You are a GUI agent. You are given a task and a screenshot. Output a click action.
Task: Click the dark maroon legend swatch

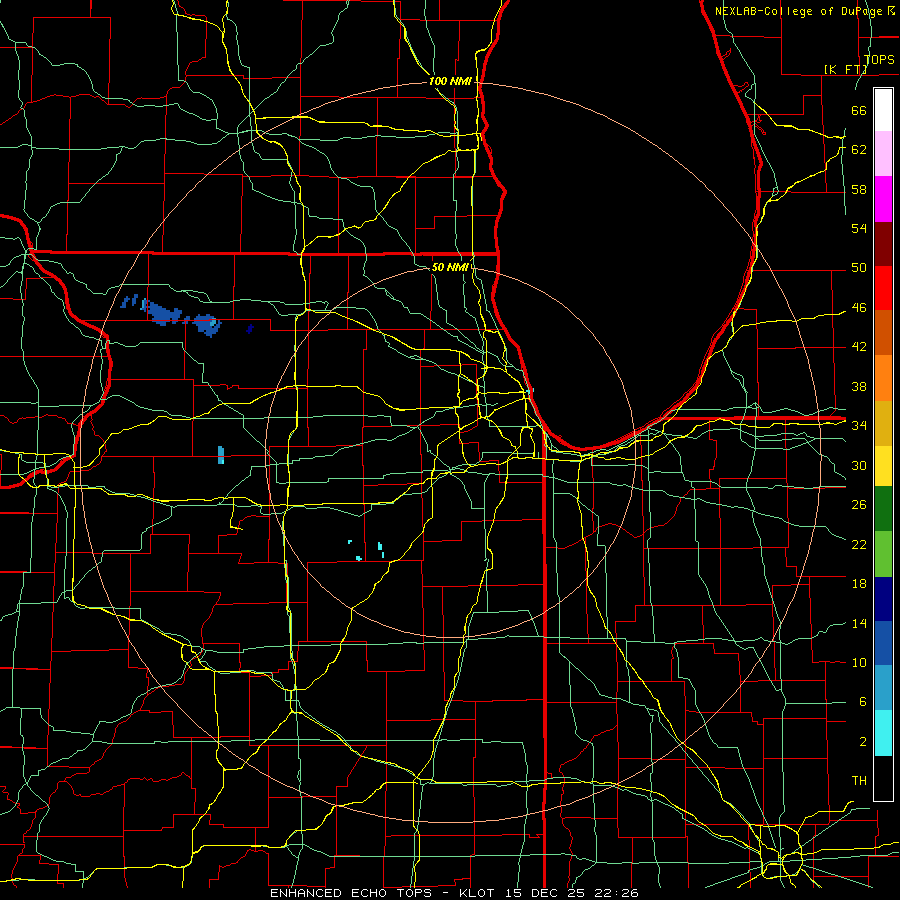883,243
